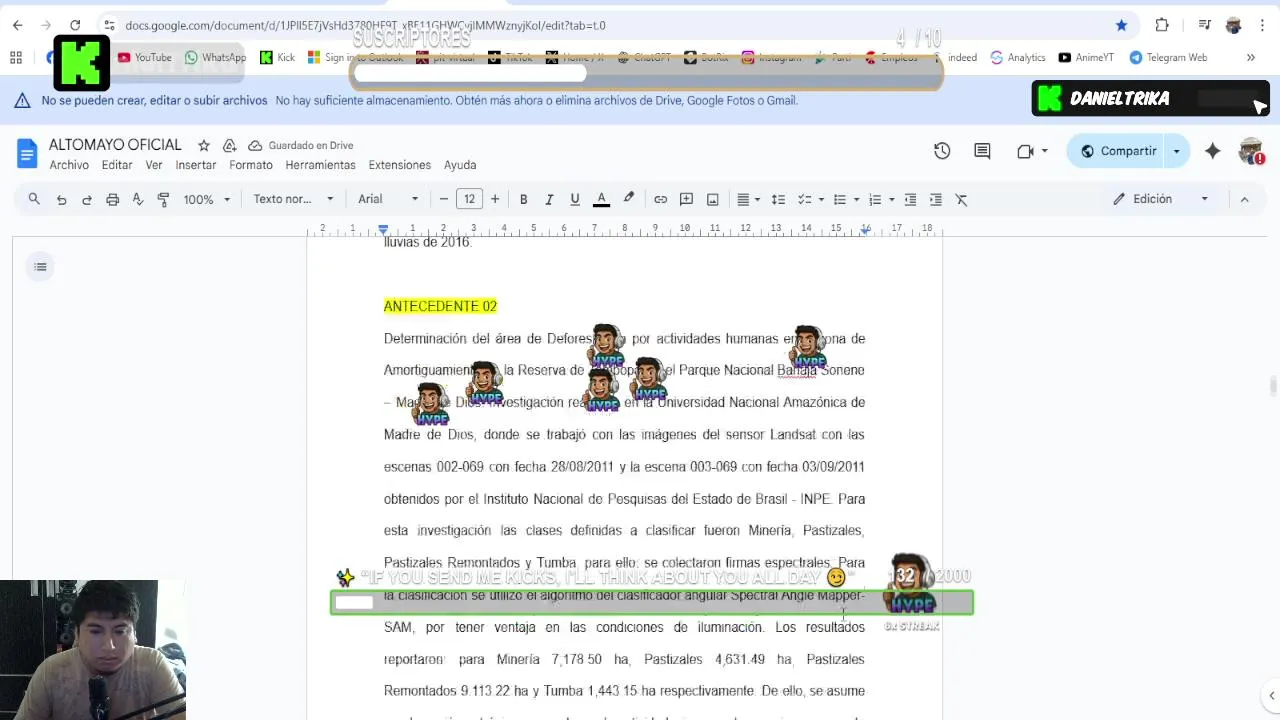
Task: Open the Insertar menu
Action: 196,165
